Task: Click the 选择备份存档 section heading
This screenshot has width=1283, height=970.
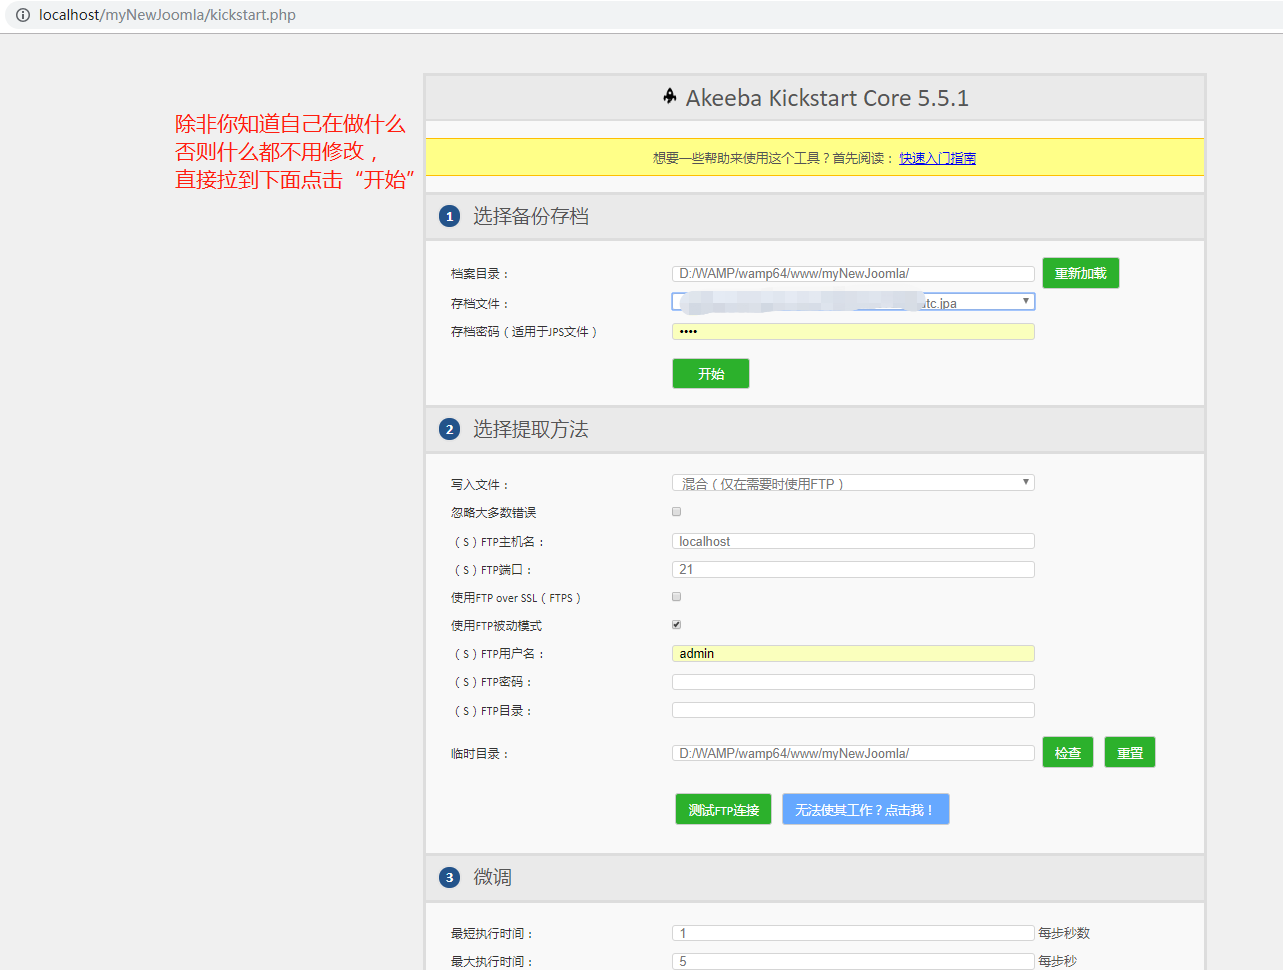Action: click(530, 216)
